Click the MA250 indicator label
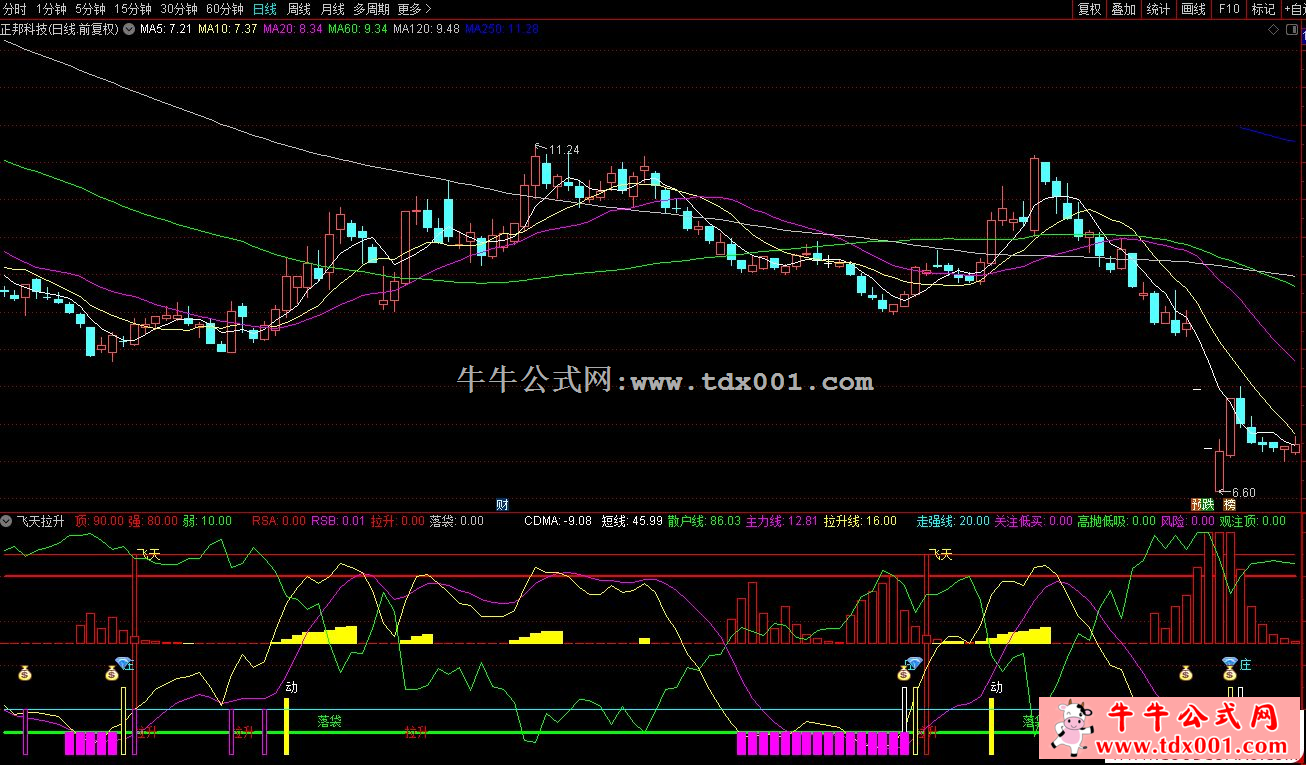Screen dimensions: 1306x765 502,29
